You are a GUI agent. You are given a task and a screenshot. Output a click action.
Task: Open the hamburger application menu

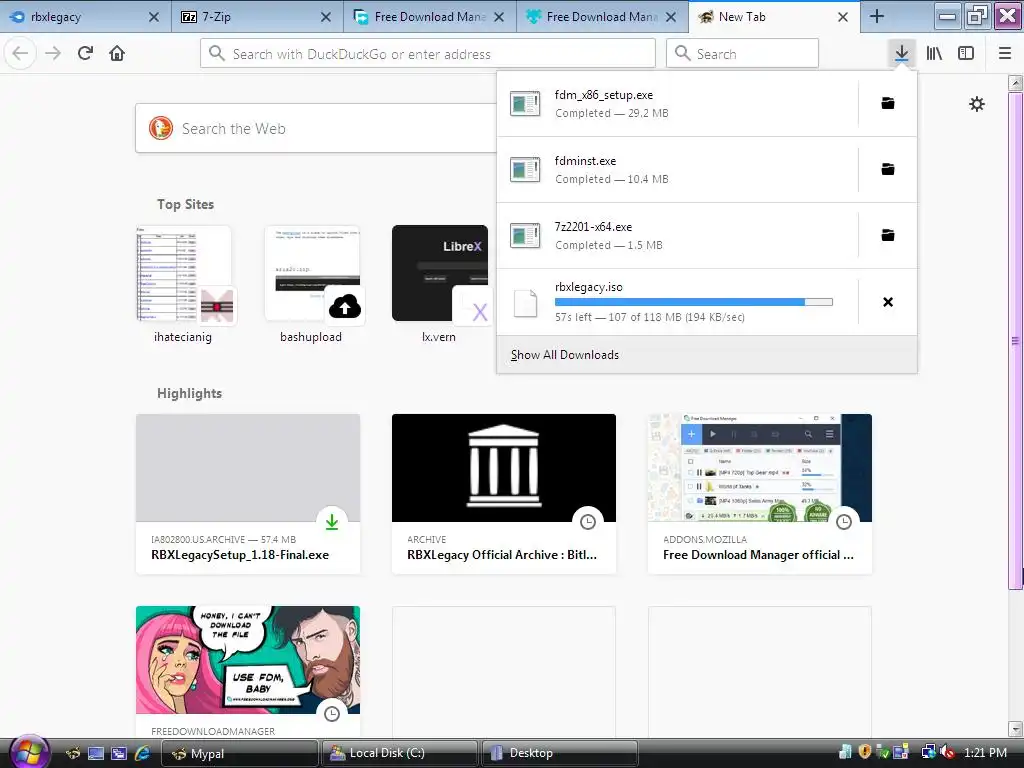point(1005,54)
